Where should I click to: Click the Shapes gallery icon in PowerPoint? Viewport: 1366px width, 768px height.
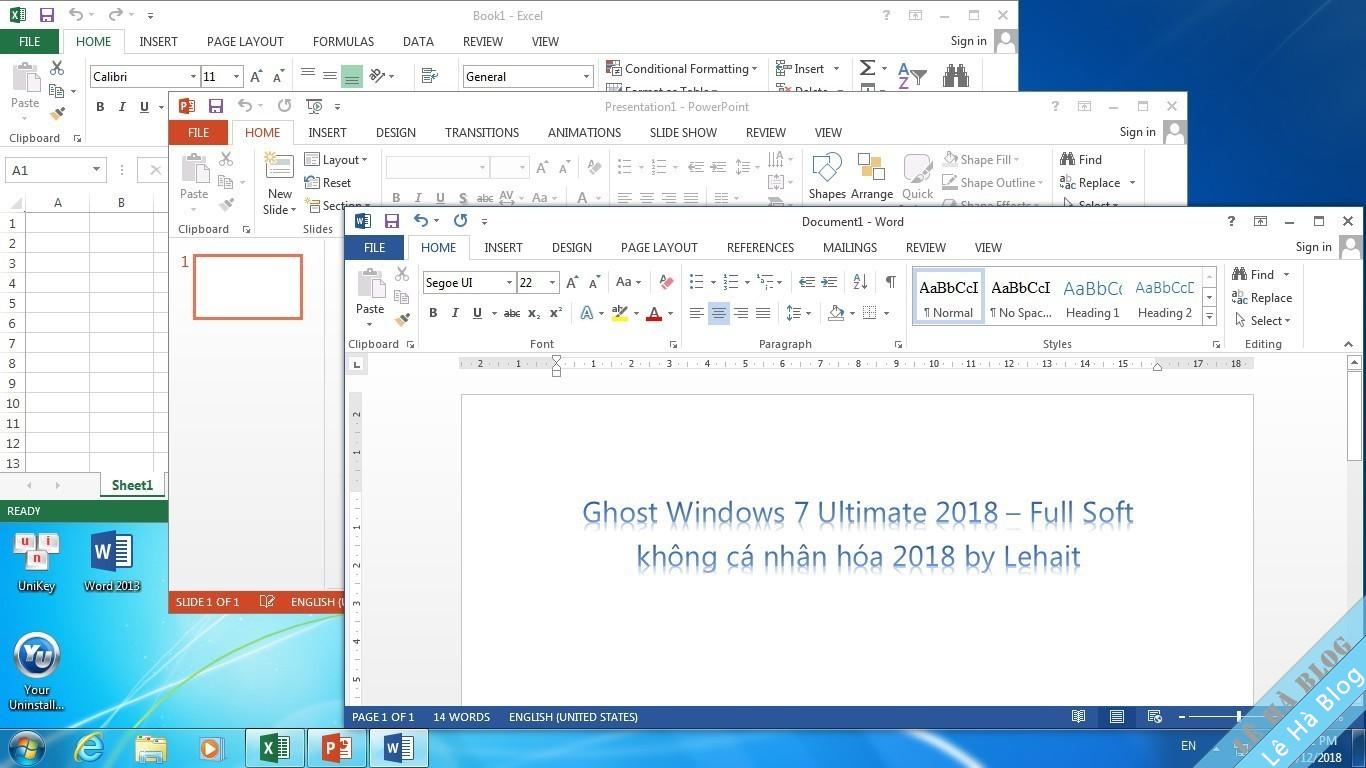click(x=827, y=168)
